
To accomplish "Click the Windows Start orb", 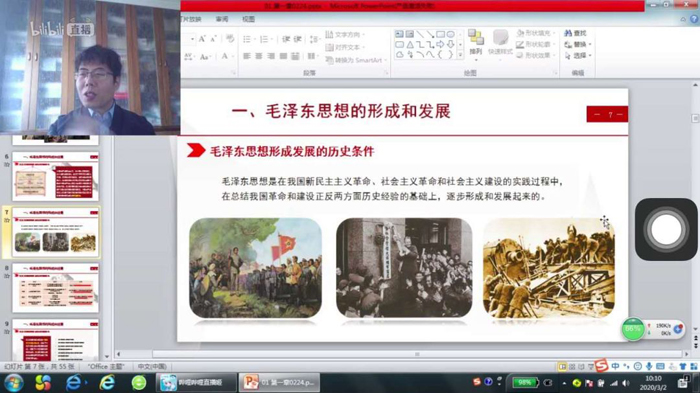I will click(x=14, y=383).
